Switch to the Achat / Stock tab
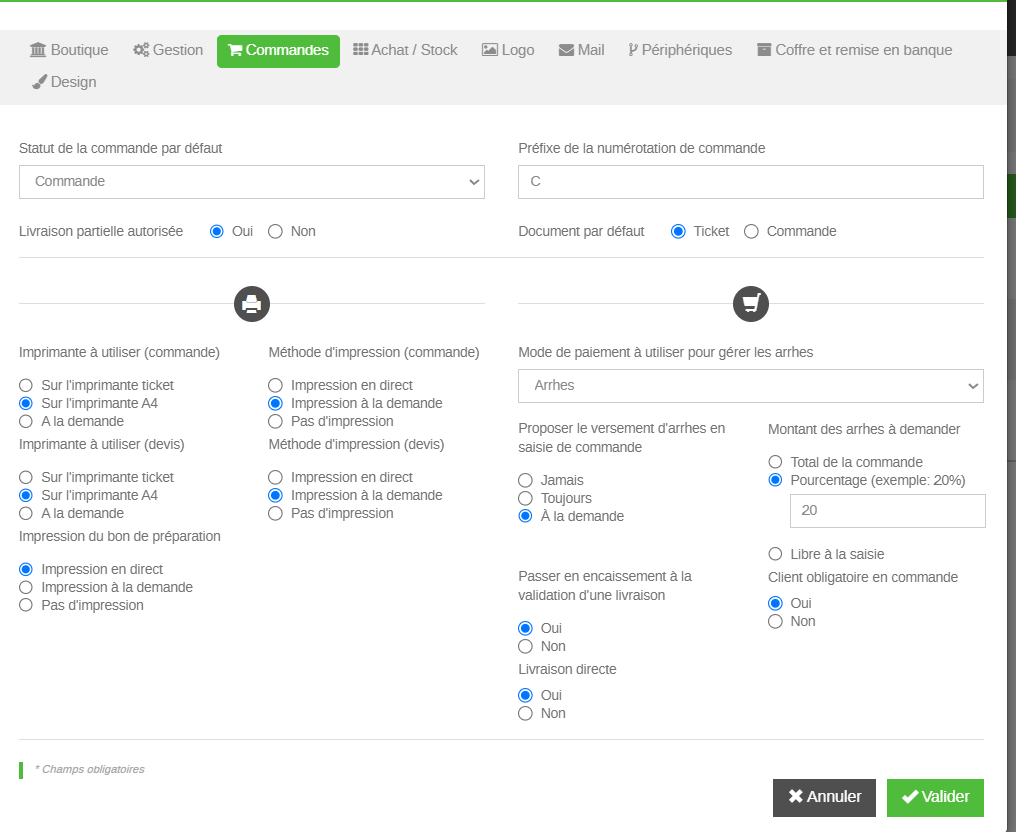This screenshot has width=1016, height=832. coord(405,50)
